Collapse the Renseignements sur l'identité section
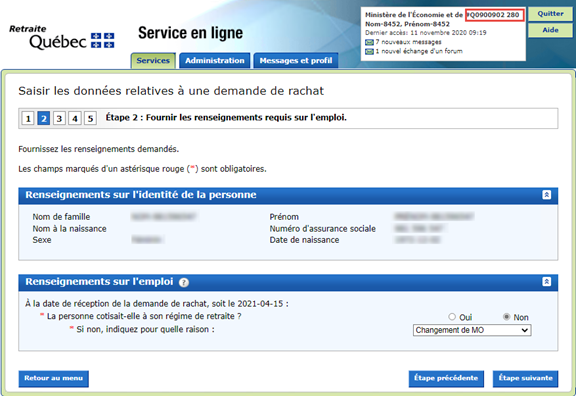This screenshot has height=396, width=576. (546, 195)
